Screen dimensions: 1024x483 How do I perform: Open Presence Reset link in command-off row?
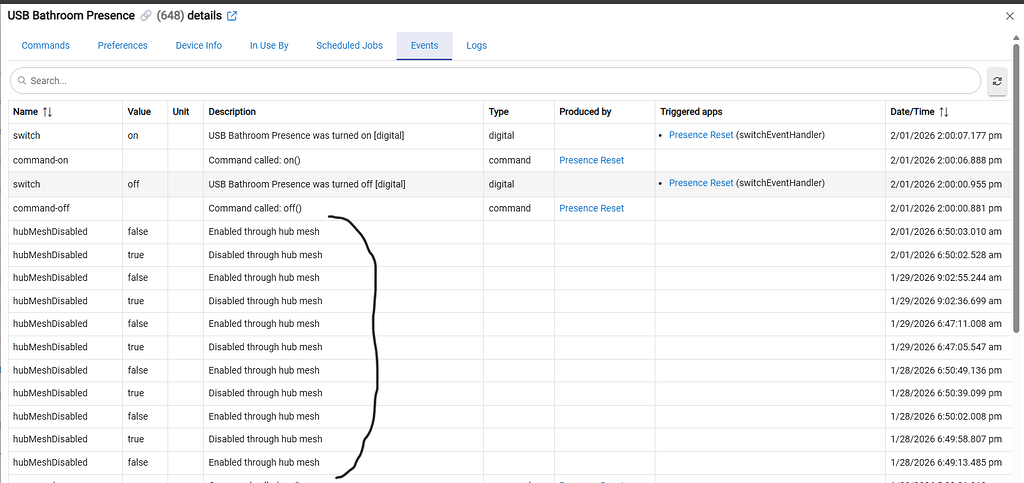(592, 208)
